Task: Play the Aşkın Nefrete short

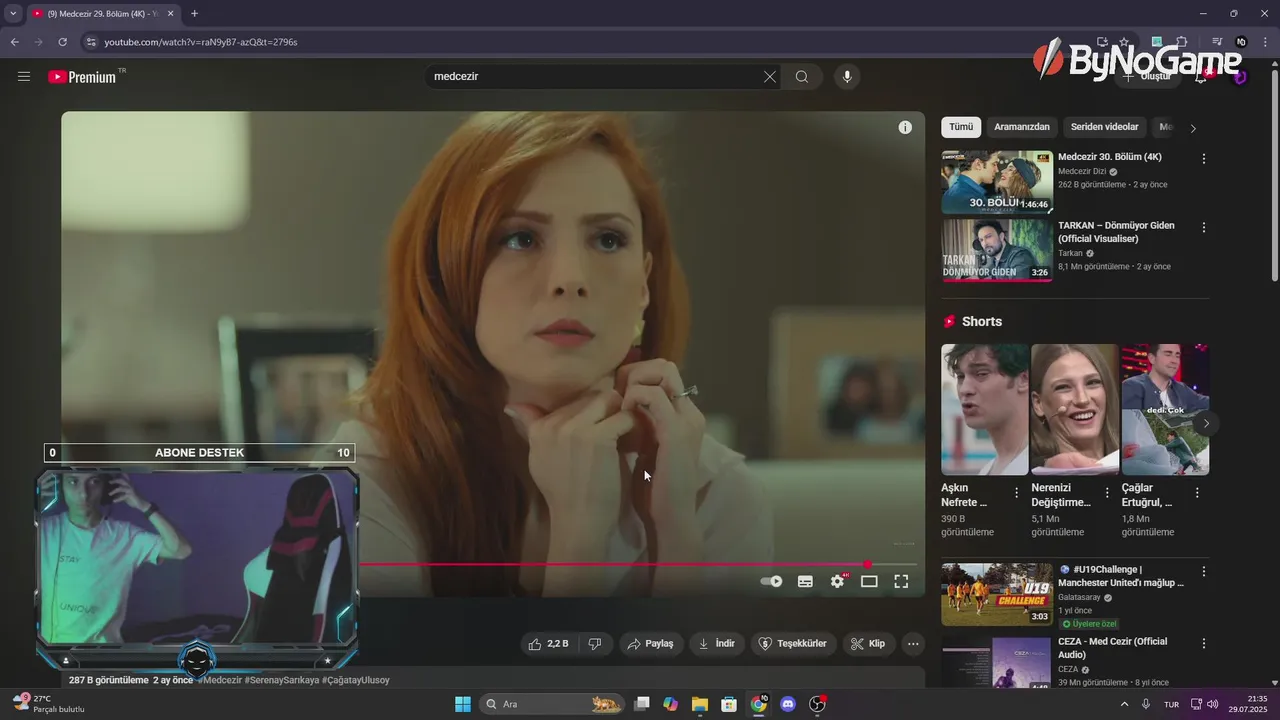Action: click(985, 409)
